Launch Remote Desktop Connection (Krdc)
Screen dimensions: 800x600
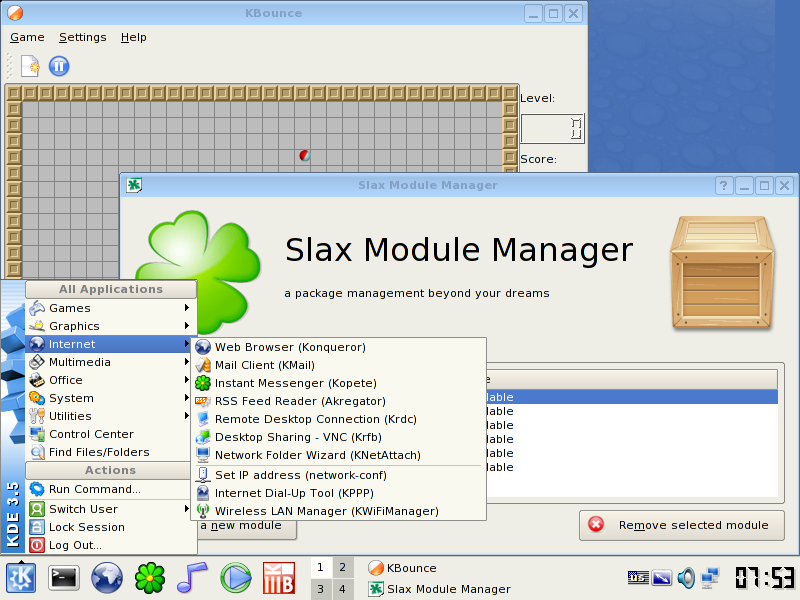pyautogui.click(x=338, y=419)
